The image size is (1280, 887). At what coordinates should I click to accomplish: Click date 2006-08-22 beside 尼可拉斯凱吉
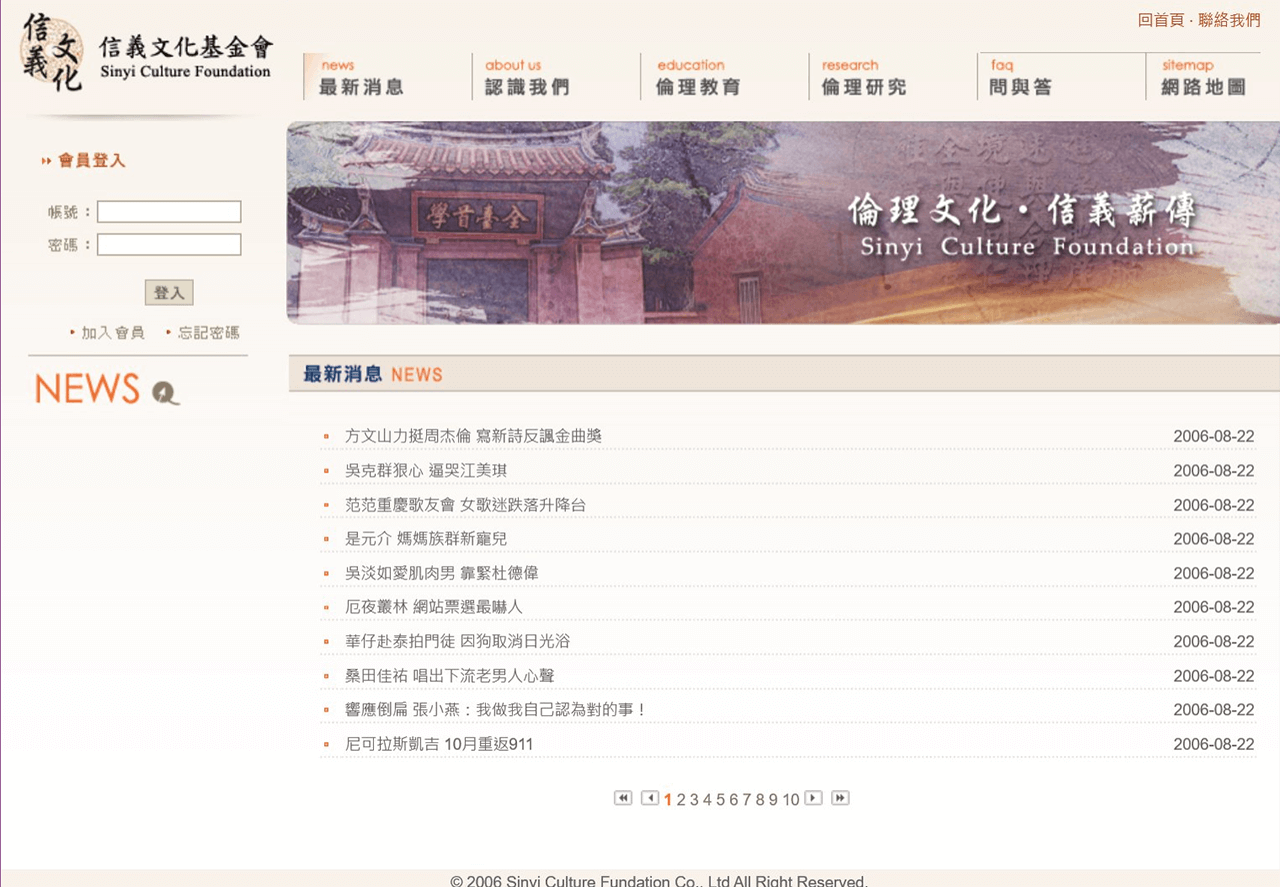[x=1214, y=744]
